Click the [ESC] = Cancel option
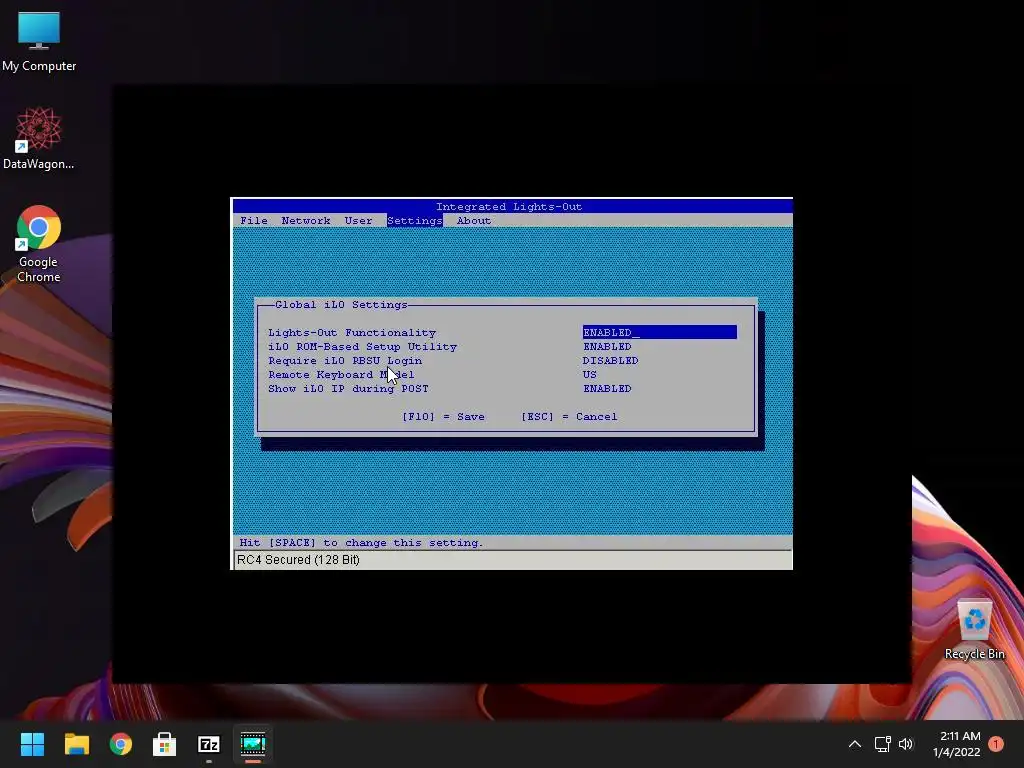Image resolution: width=1024 pixels, height=768 pixels. 569,417
